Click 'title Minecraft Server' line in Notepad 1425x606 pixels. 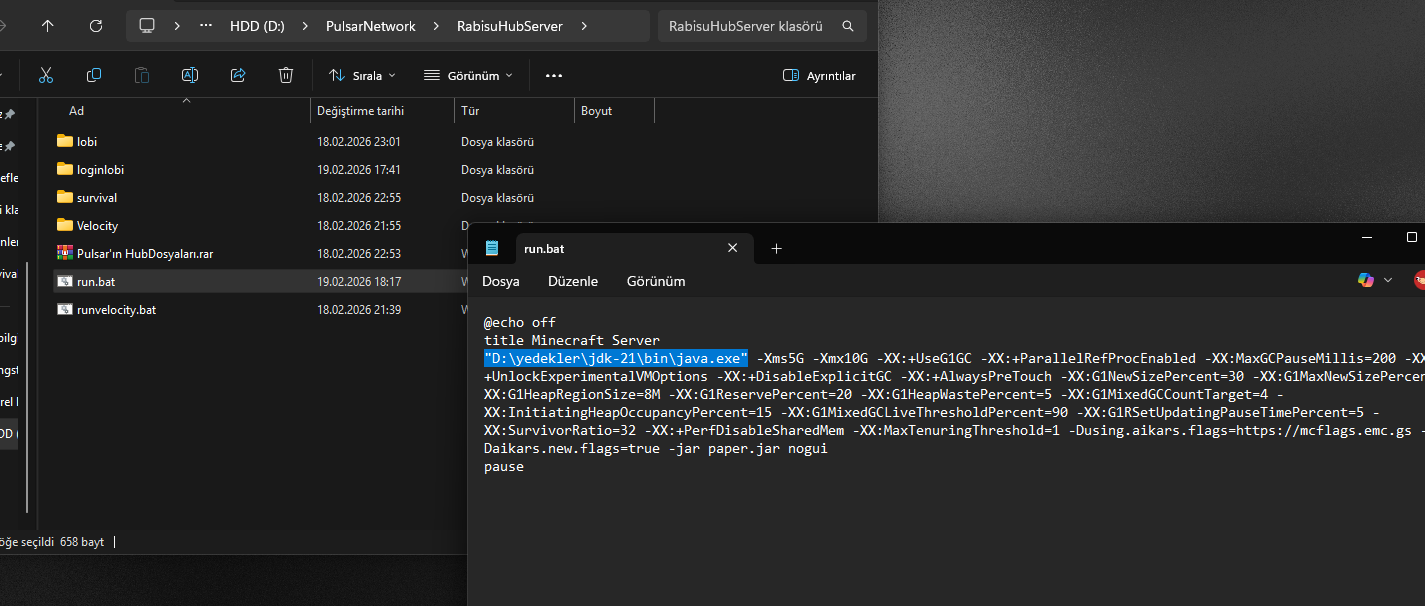[x=571, y=341]
